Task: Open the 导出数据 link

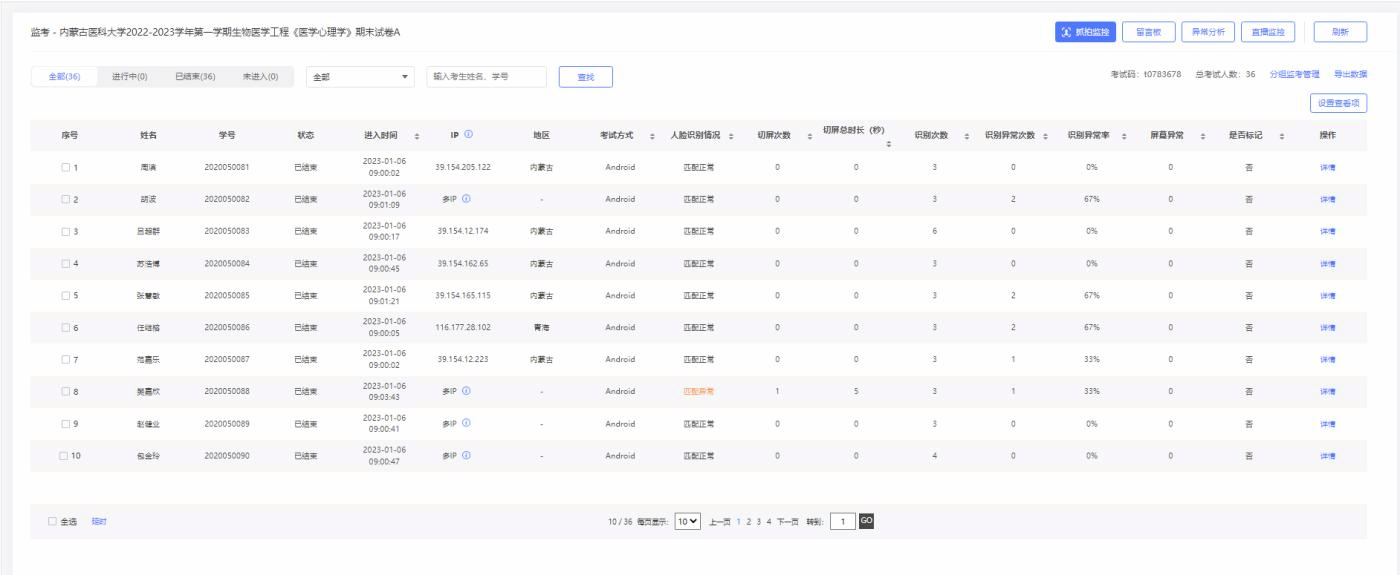Action: (1350, 75)
